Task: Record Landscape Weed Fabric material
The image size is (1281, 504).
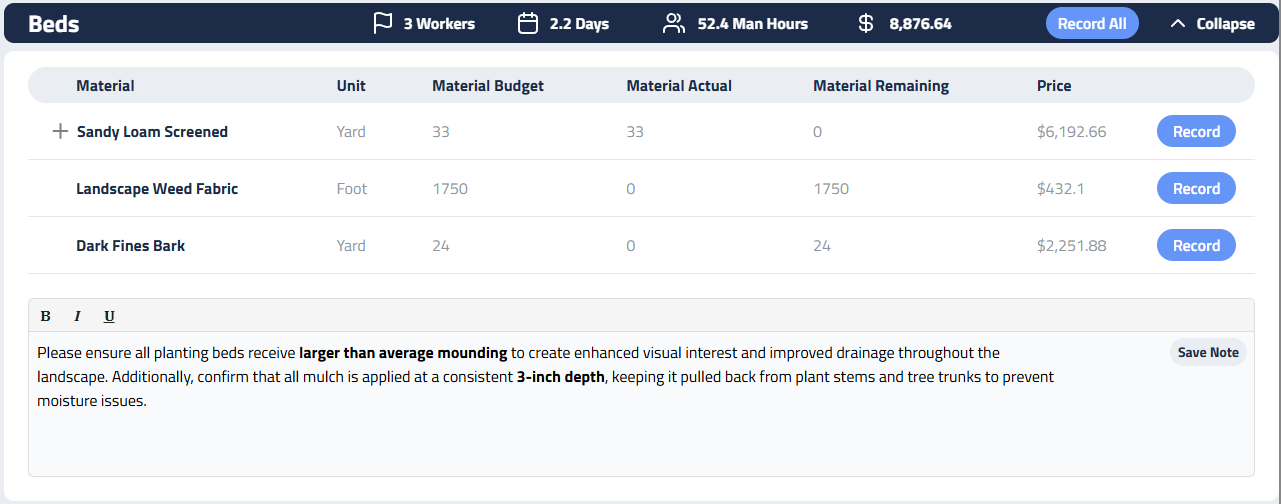Action: click(x=1196, y=188)
